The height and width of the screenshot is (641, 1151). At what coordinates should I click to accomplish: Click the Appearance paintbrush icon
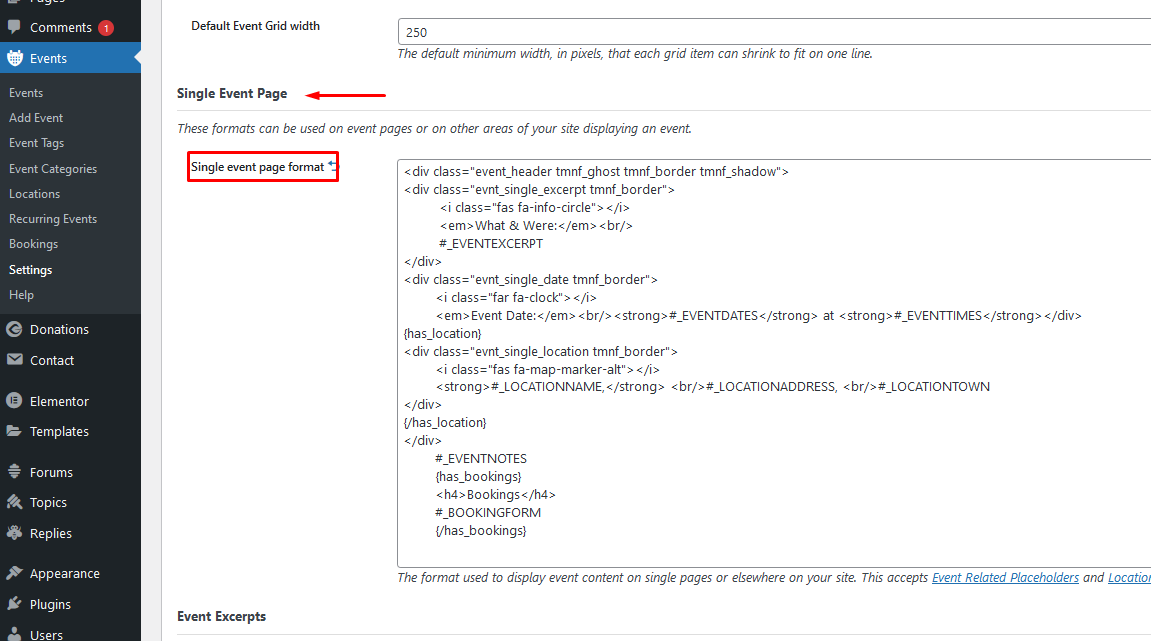coord(14,574)
